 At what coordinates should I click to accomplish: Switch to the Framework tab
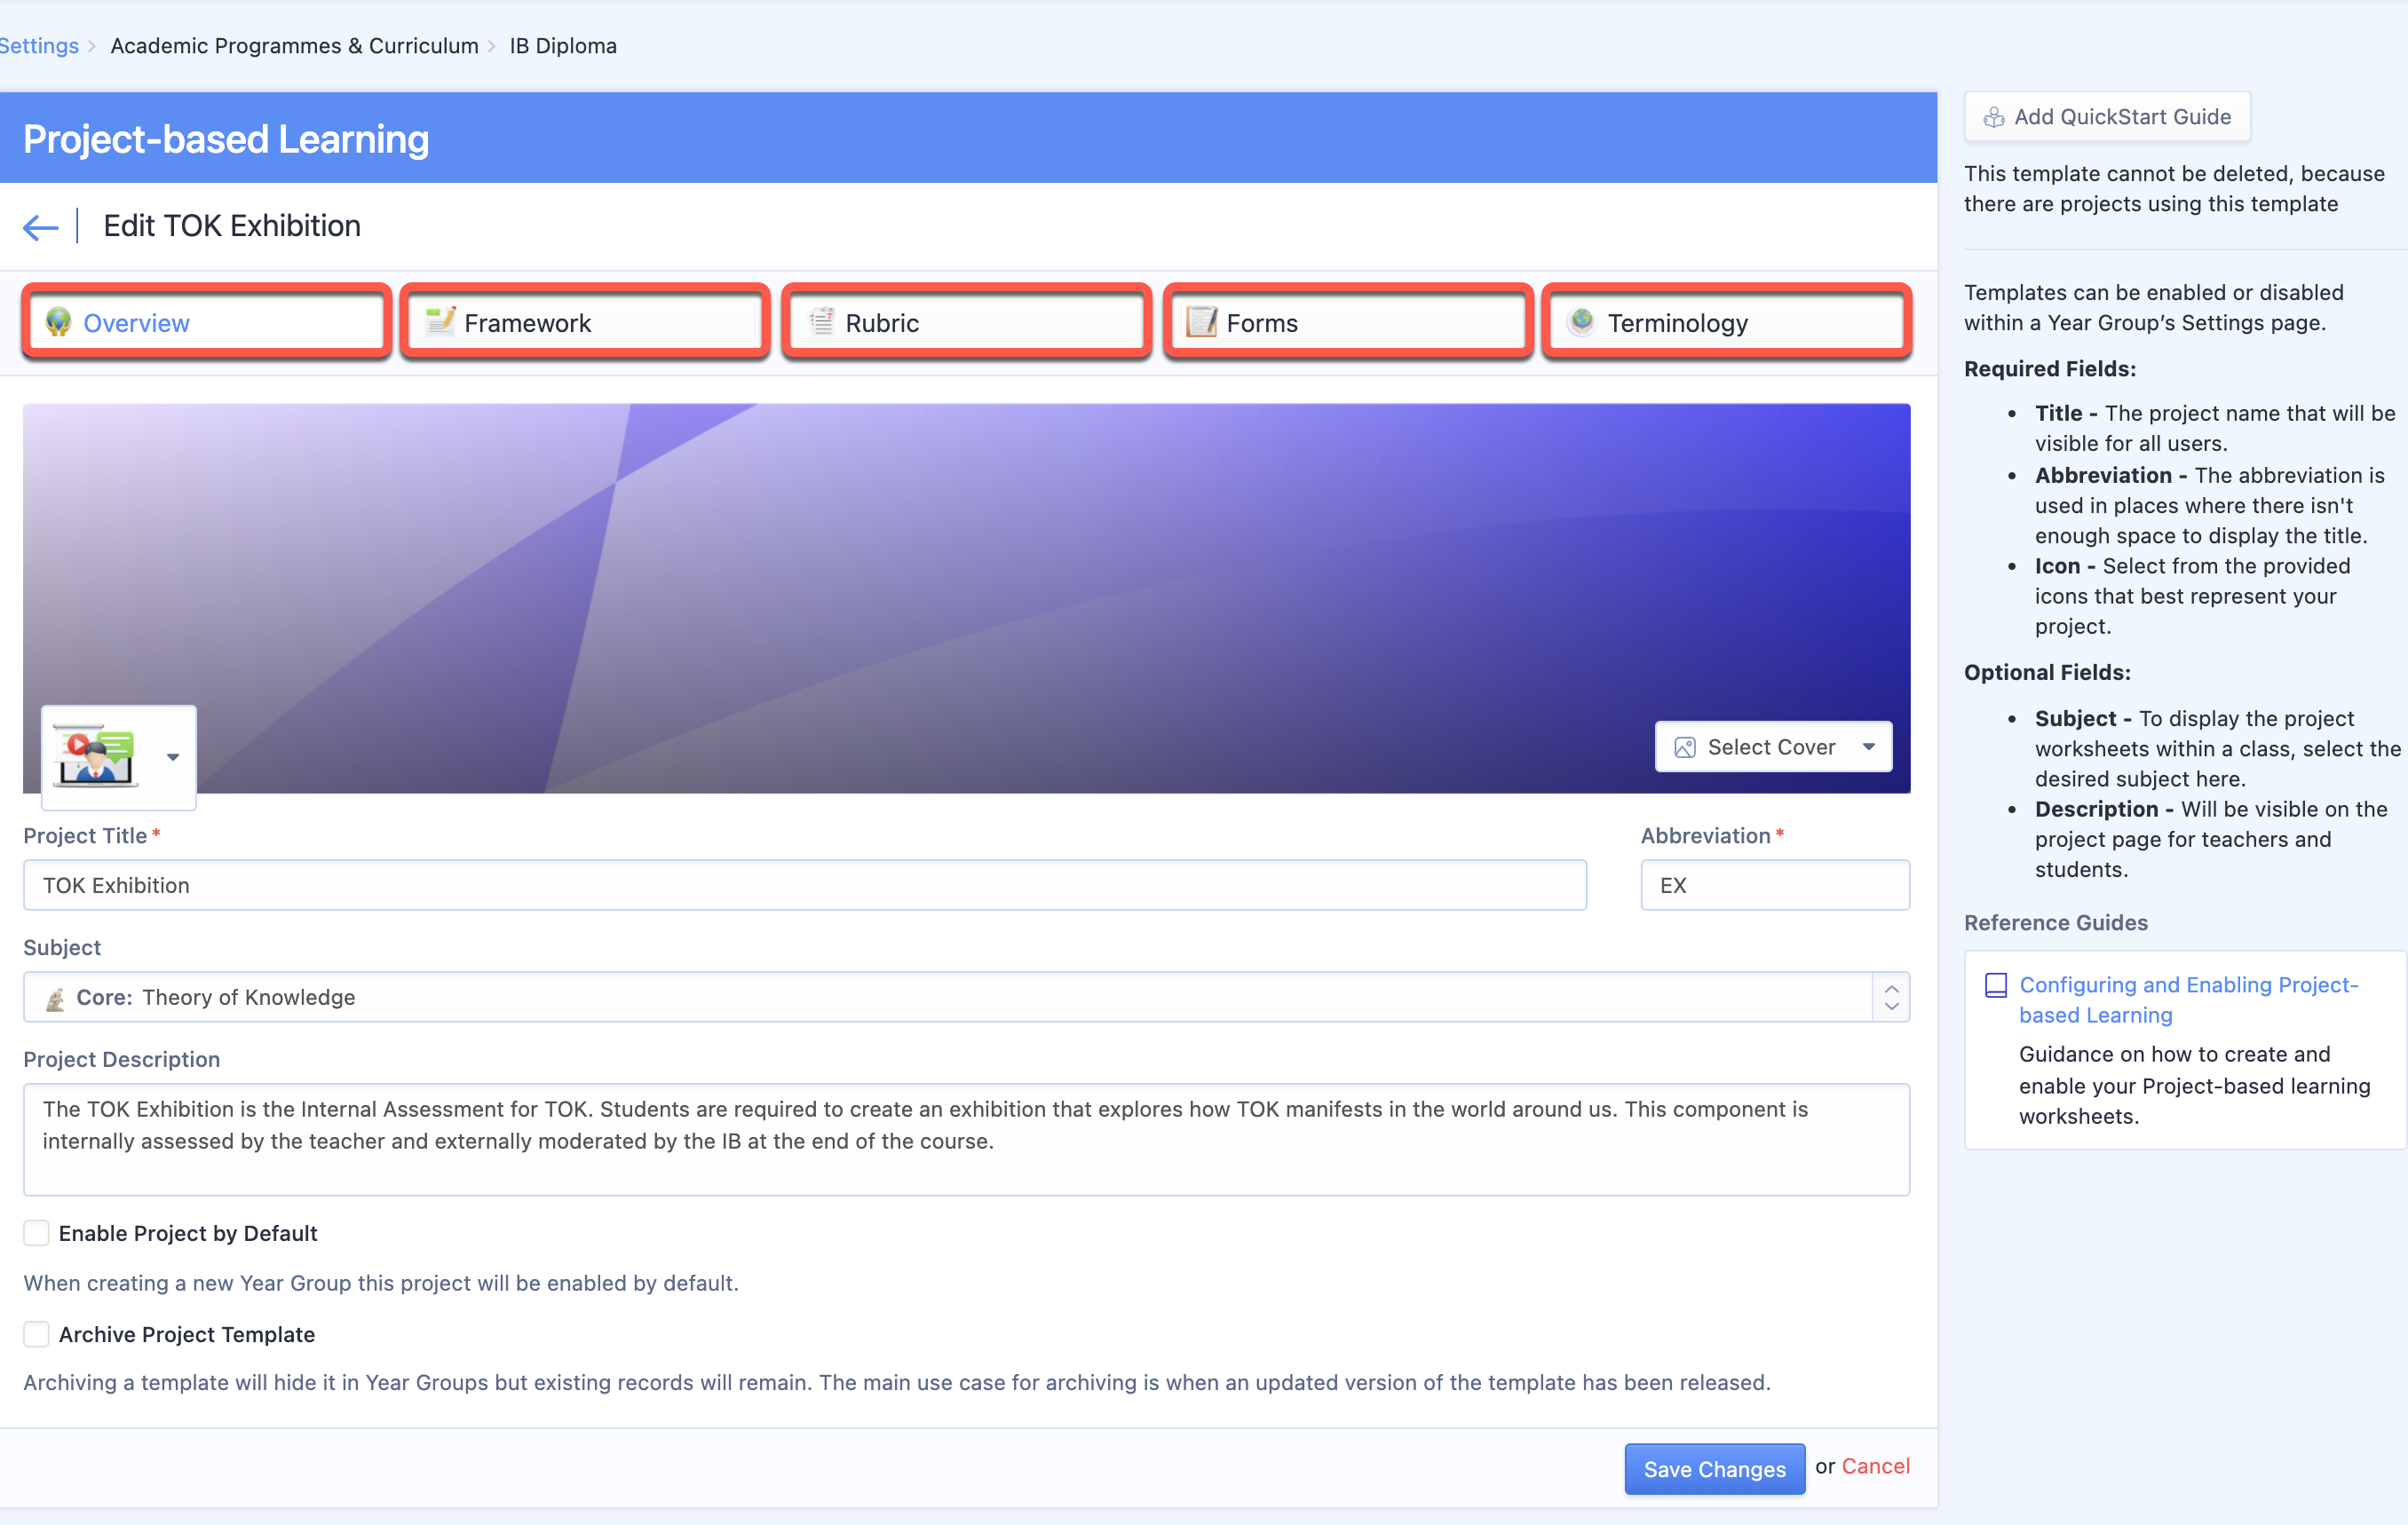click(586, 322)
